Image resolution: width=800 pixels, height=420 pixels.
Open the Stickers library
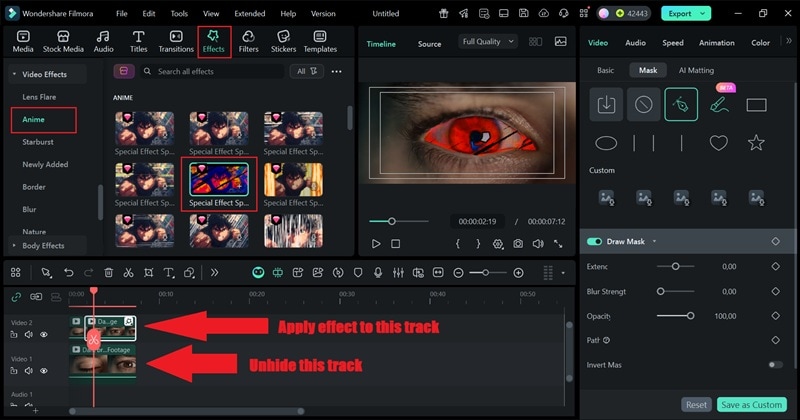283,41
